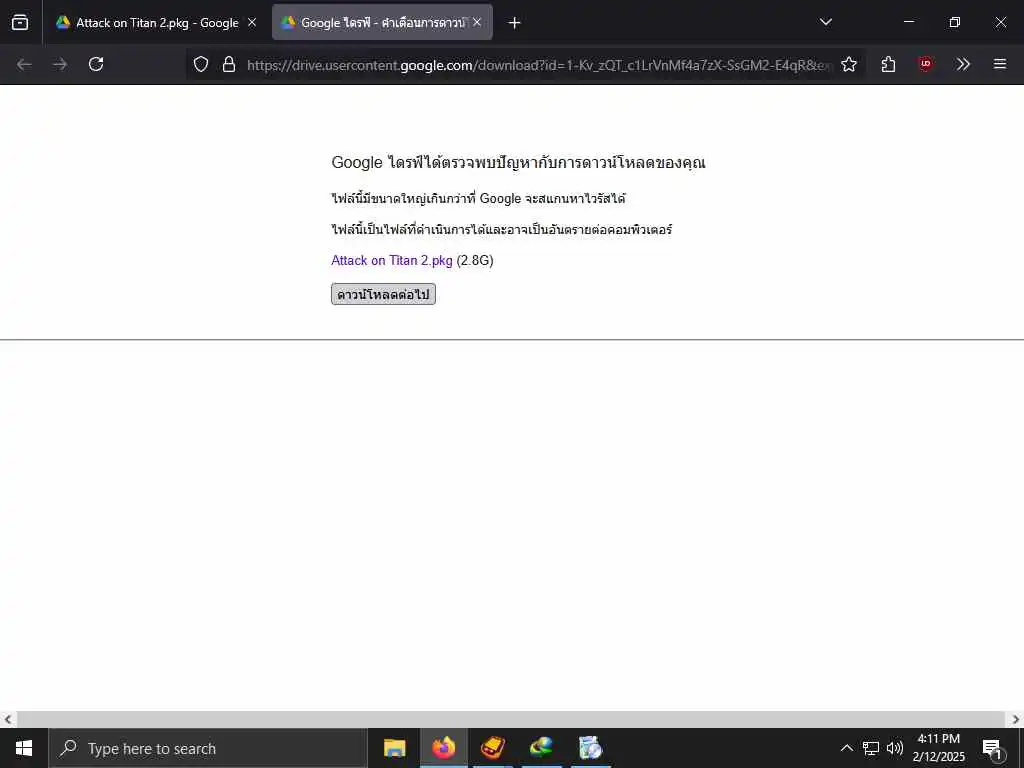Select Firefox in the taskbar

point(443,748)
